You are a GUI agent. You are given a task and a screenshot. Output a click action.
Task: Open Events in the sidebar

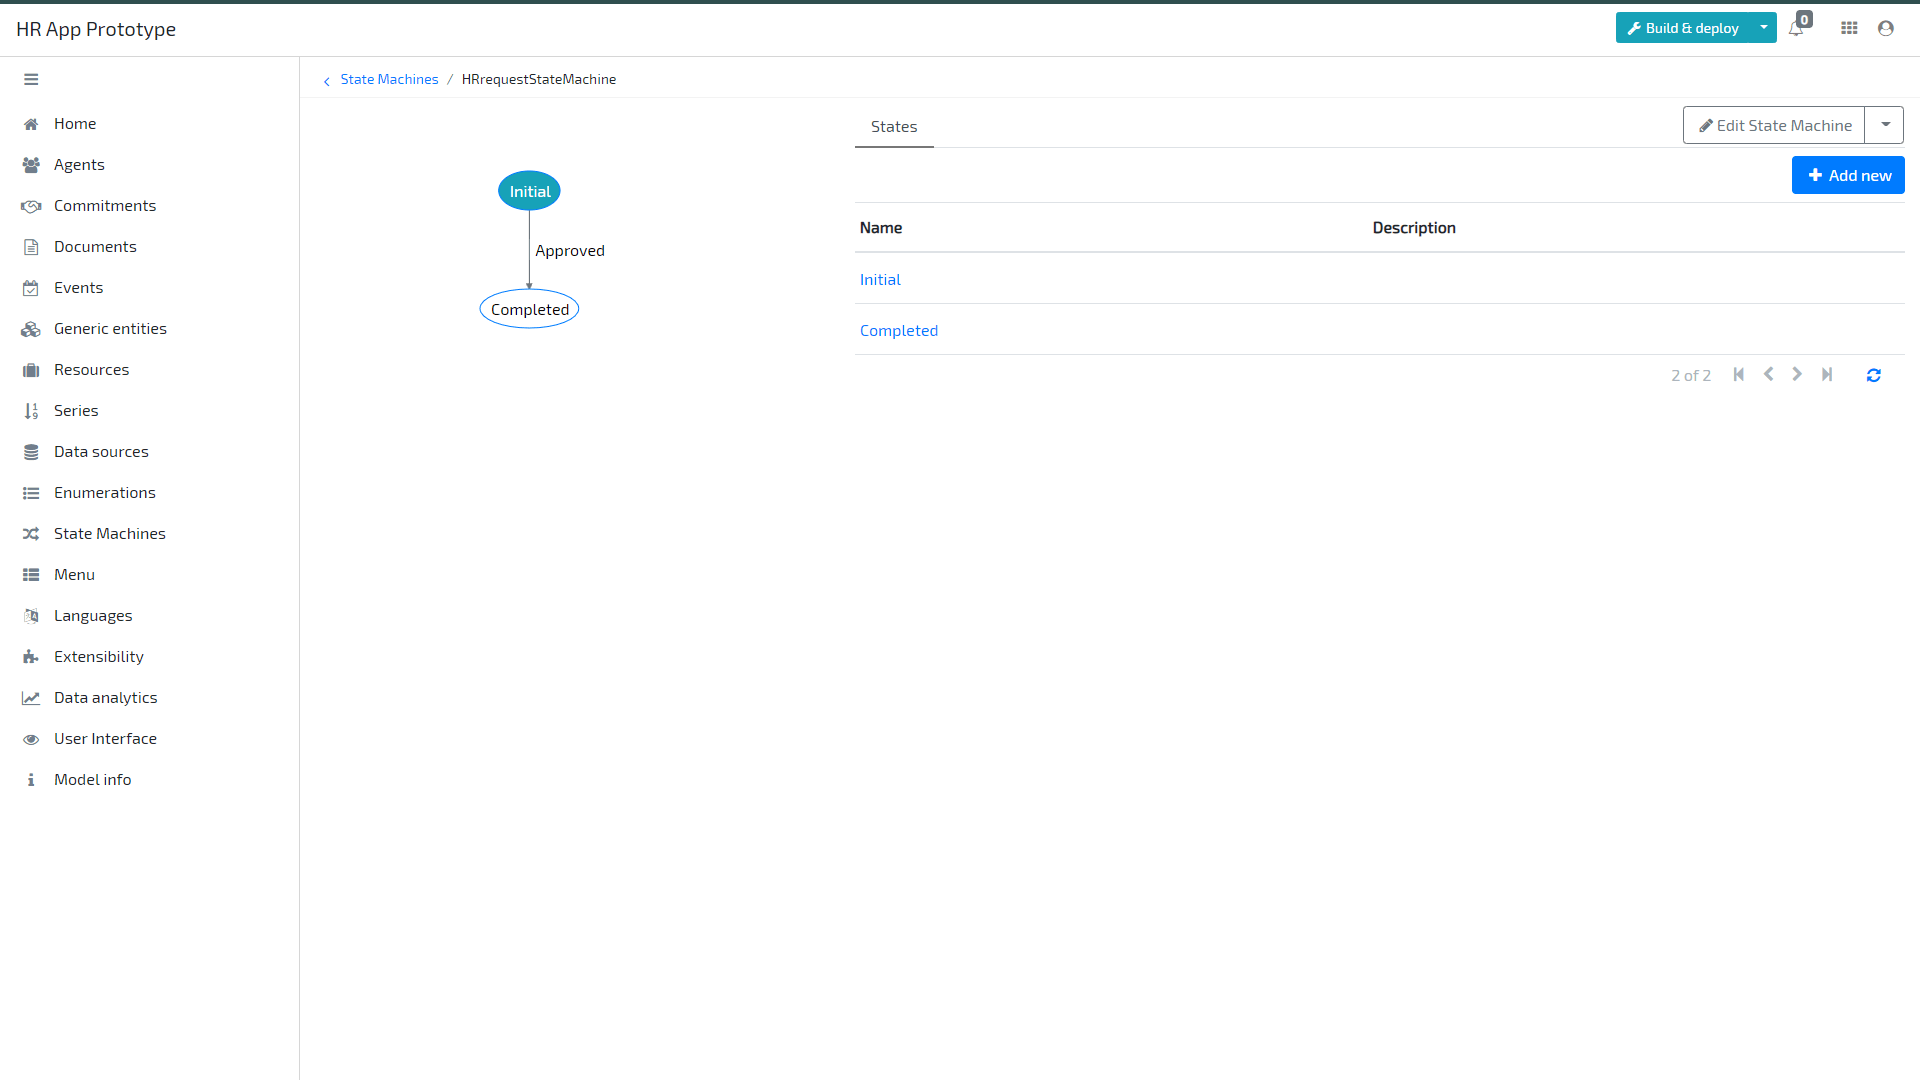click(78, 288)
